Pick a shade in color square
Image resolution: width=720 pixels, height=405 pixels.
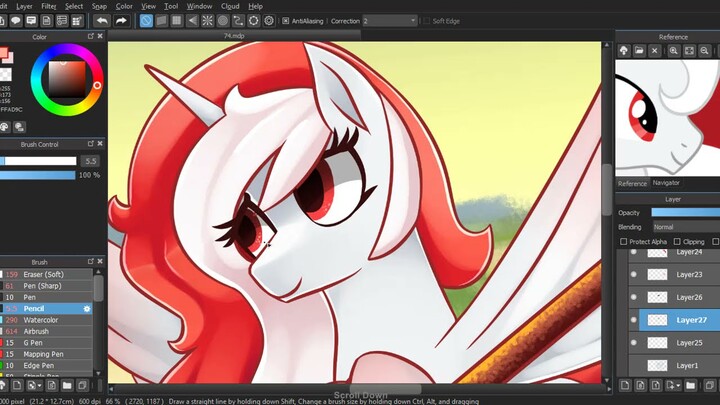click(67, 79)
